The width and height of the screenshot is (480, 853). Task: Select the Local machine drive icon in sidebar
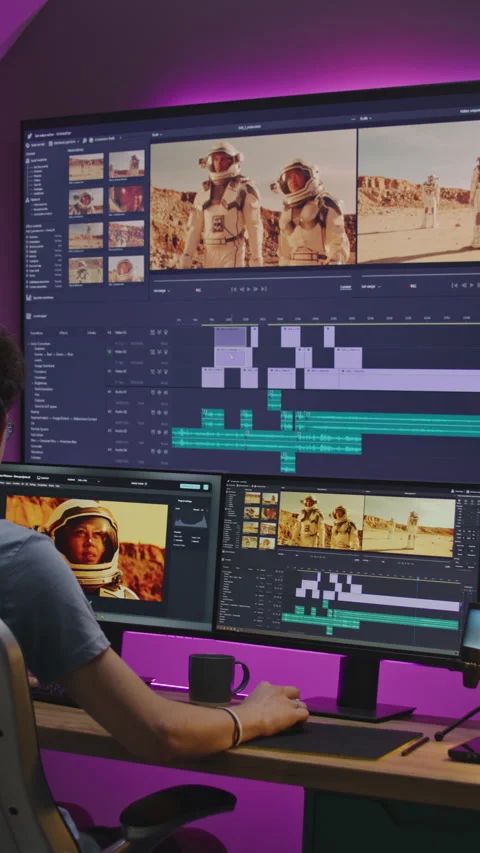point(28,160)
